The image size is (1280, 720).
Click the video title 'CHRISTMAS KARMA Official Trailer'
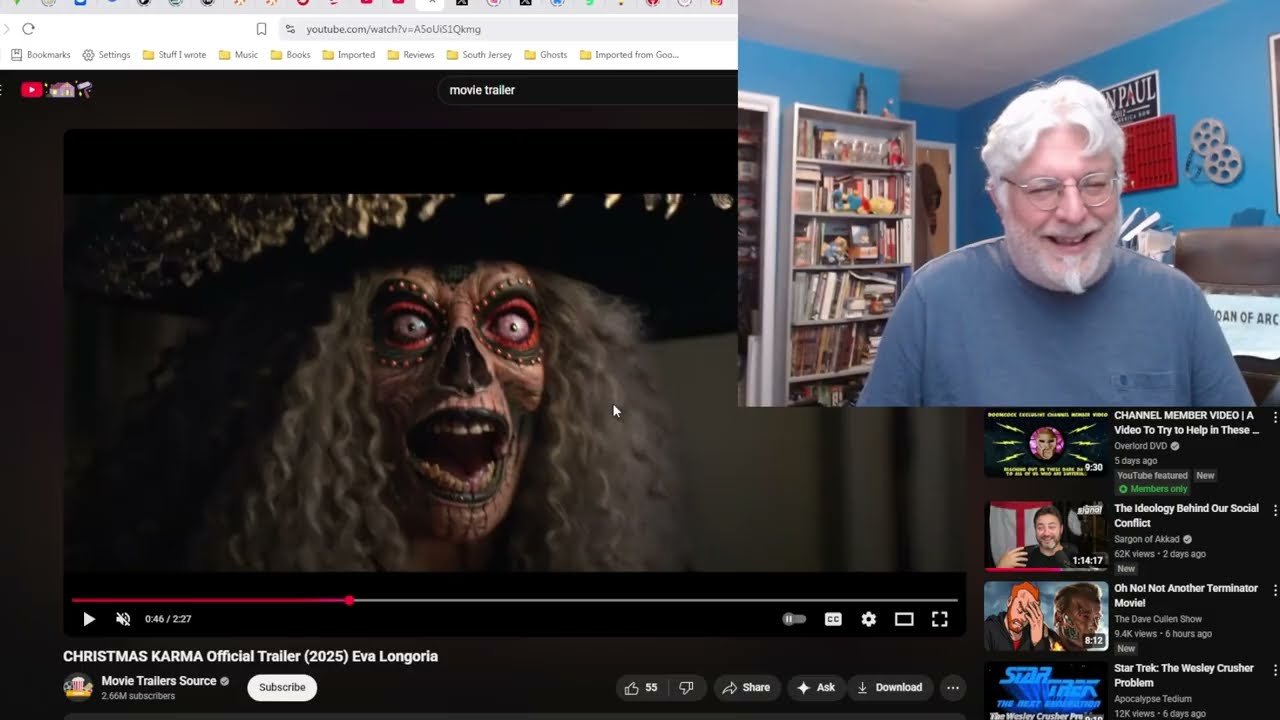(250, 656)
